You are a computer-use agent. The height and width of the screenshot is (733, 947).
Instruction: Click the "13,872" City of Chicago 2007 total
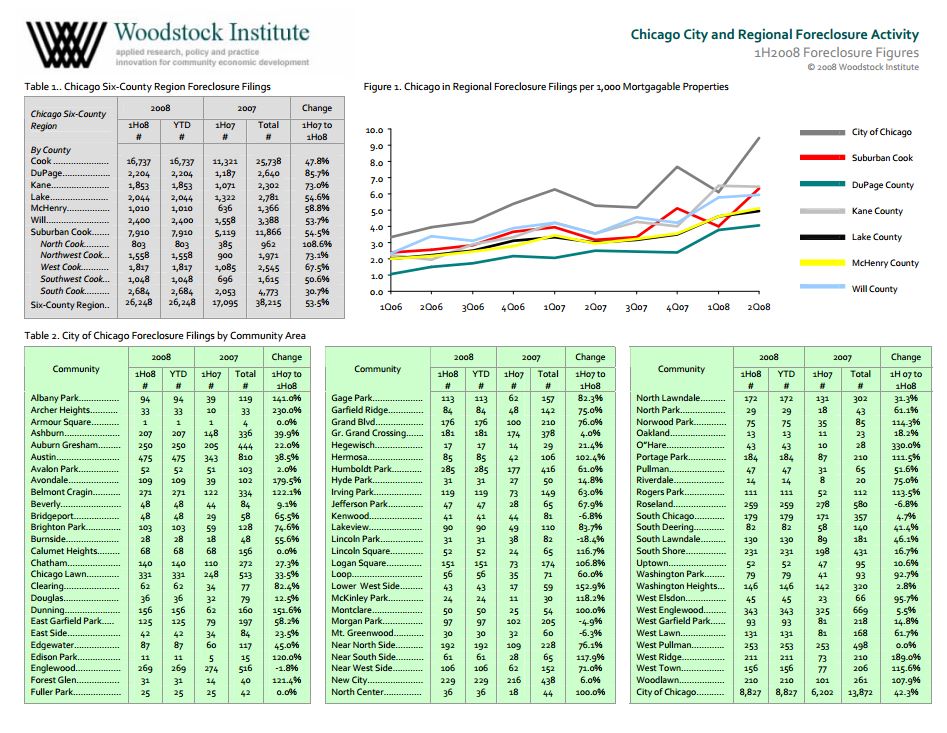[x=860, y=692]
